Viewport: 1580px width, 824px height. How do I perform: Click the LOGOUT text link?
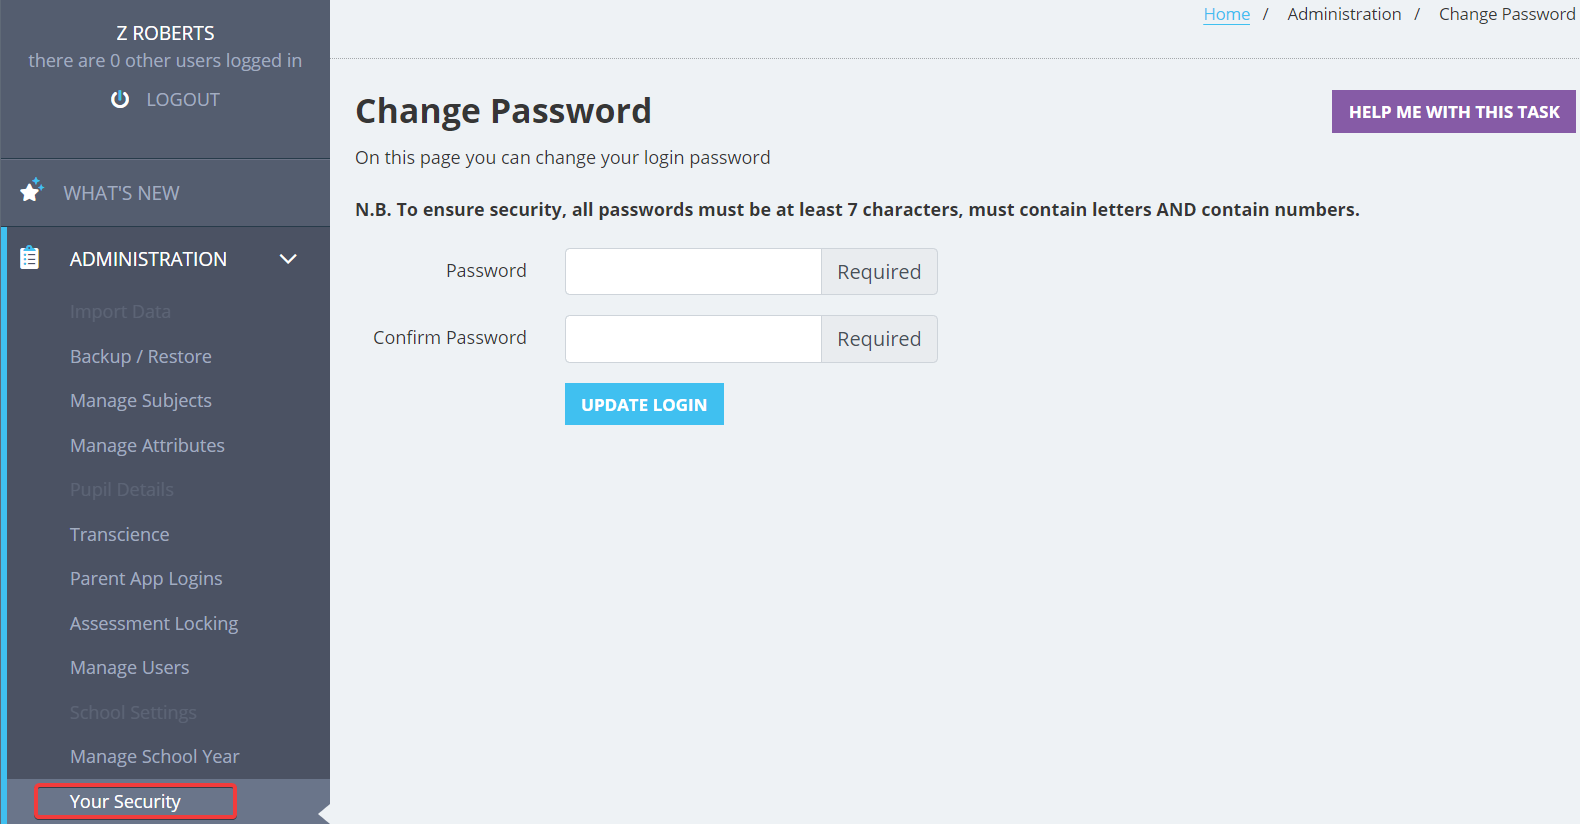click(183, 100)
